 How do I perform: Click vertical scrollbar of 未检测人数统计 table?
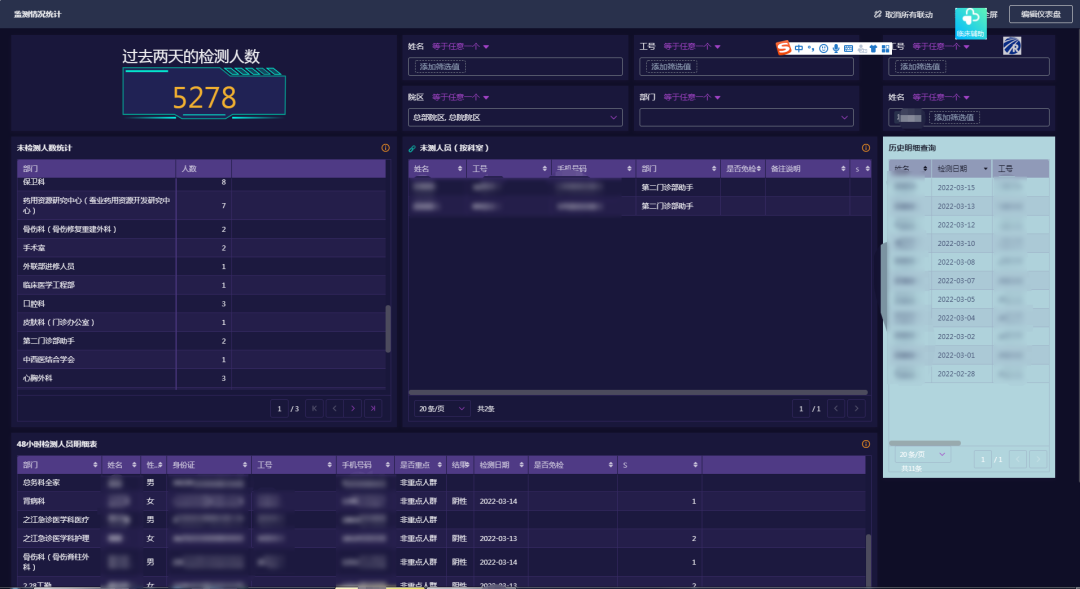388,329
